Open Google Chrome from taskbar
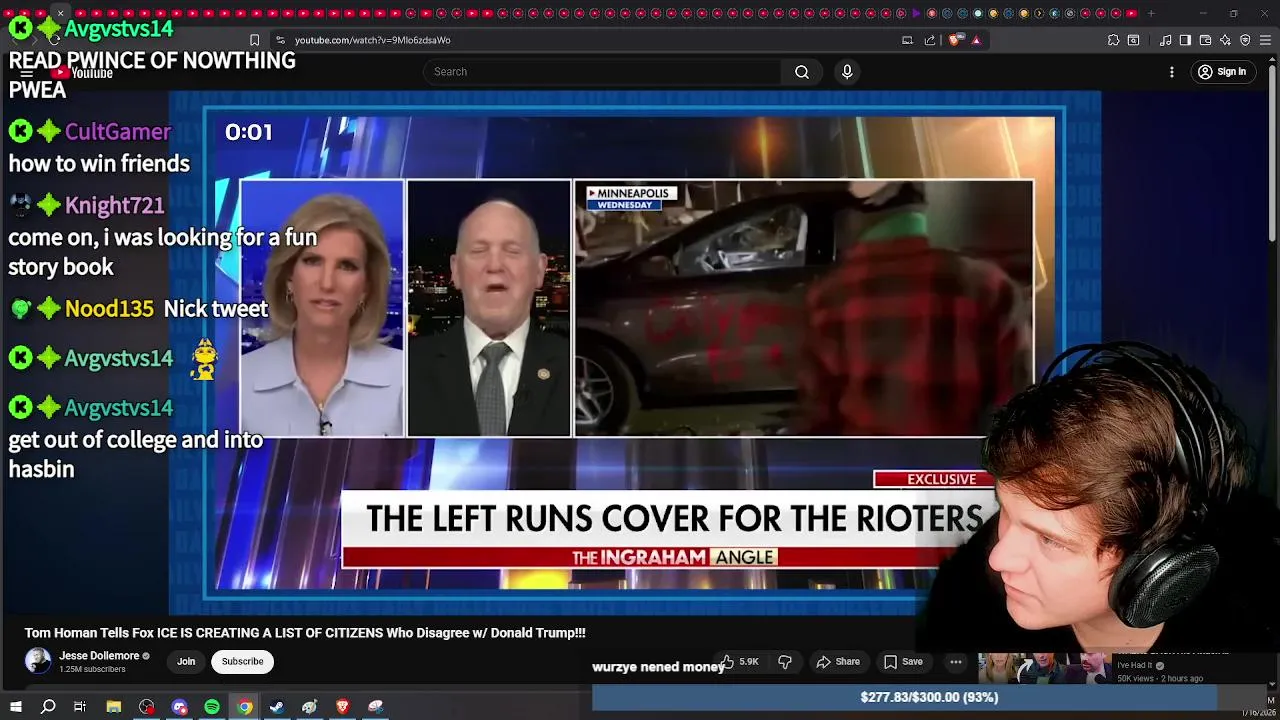The height and width of the screenshot is (720, 1280). (244, 707)
